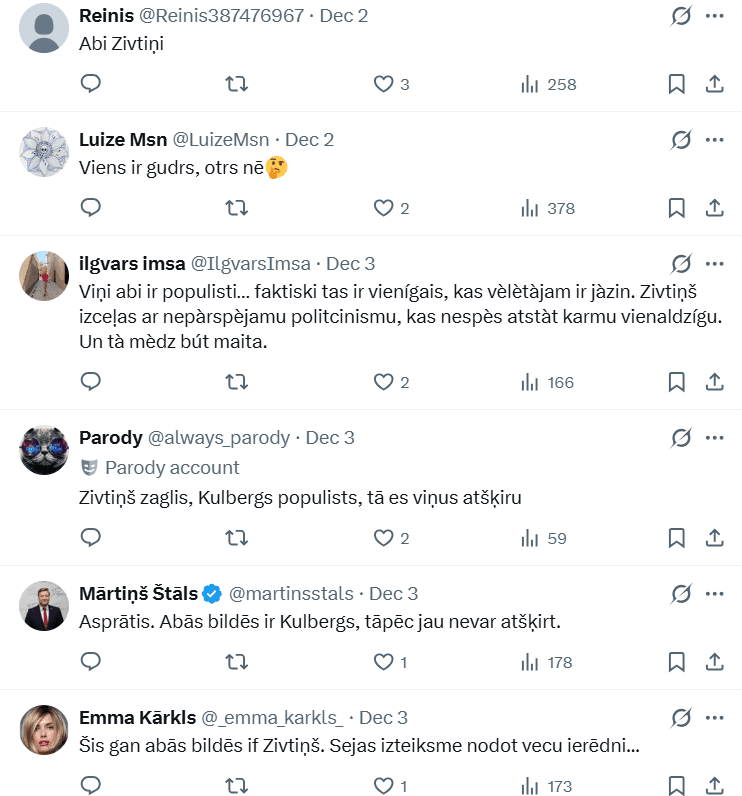Like ilgvars imsa's tweet
Screen dimensions: 742x796
(x=383, y=381)
